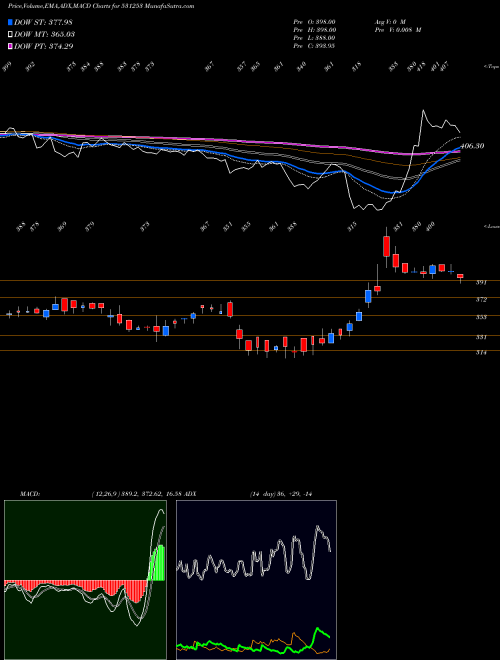Click the 406.30 price label on EMA chart
The height and width of the screenshot is (660, 500).
click(473, 146)
